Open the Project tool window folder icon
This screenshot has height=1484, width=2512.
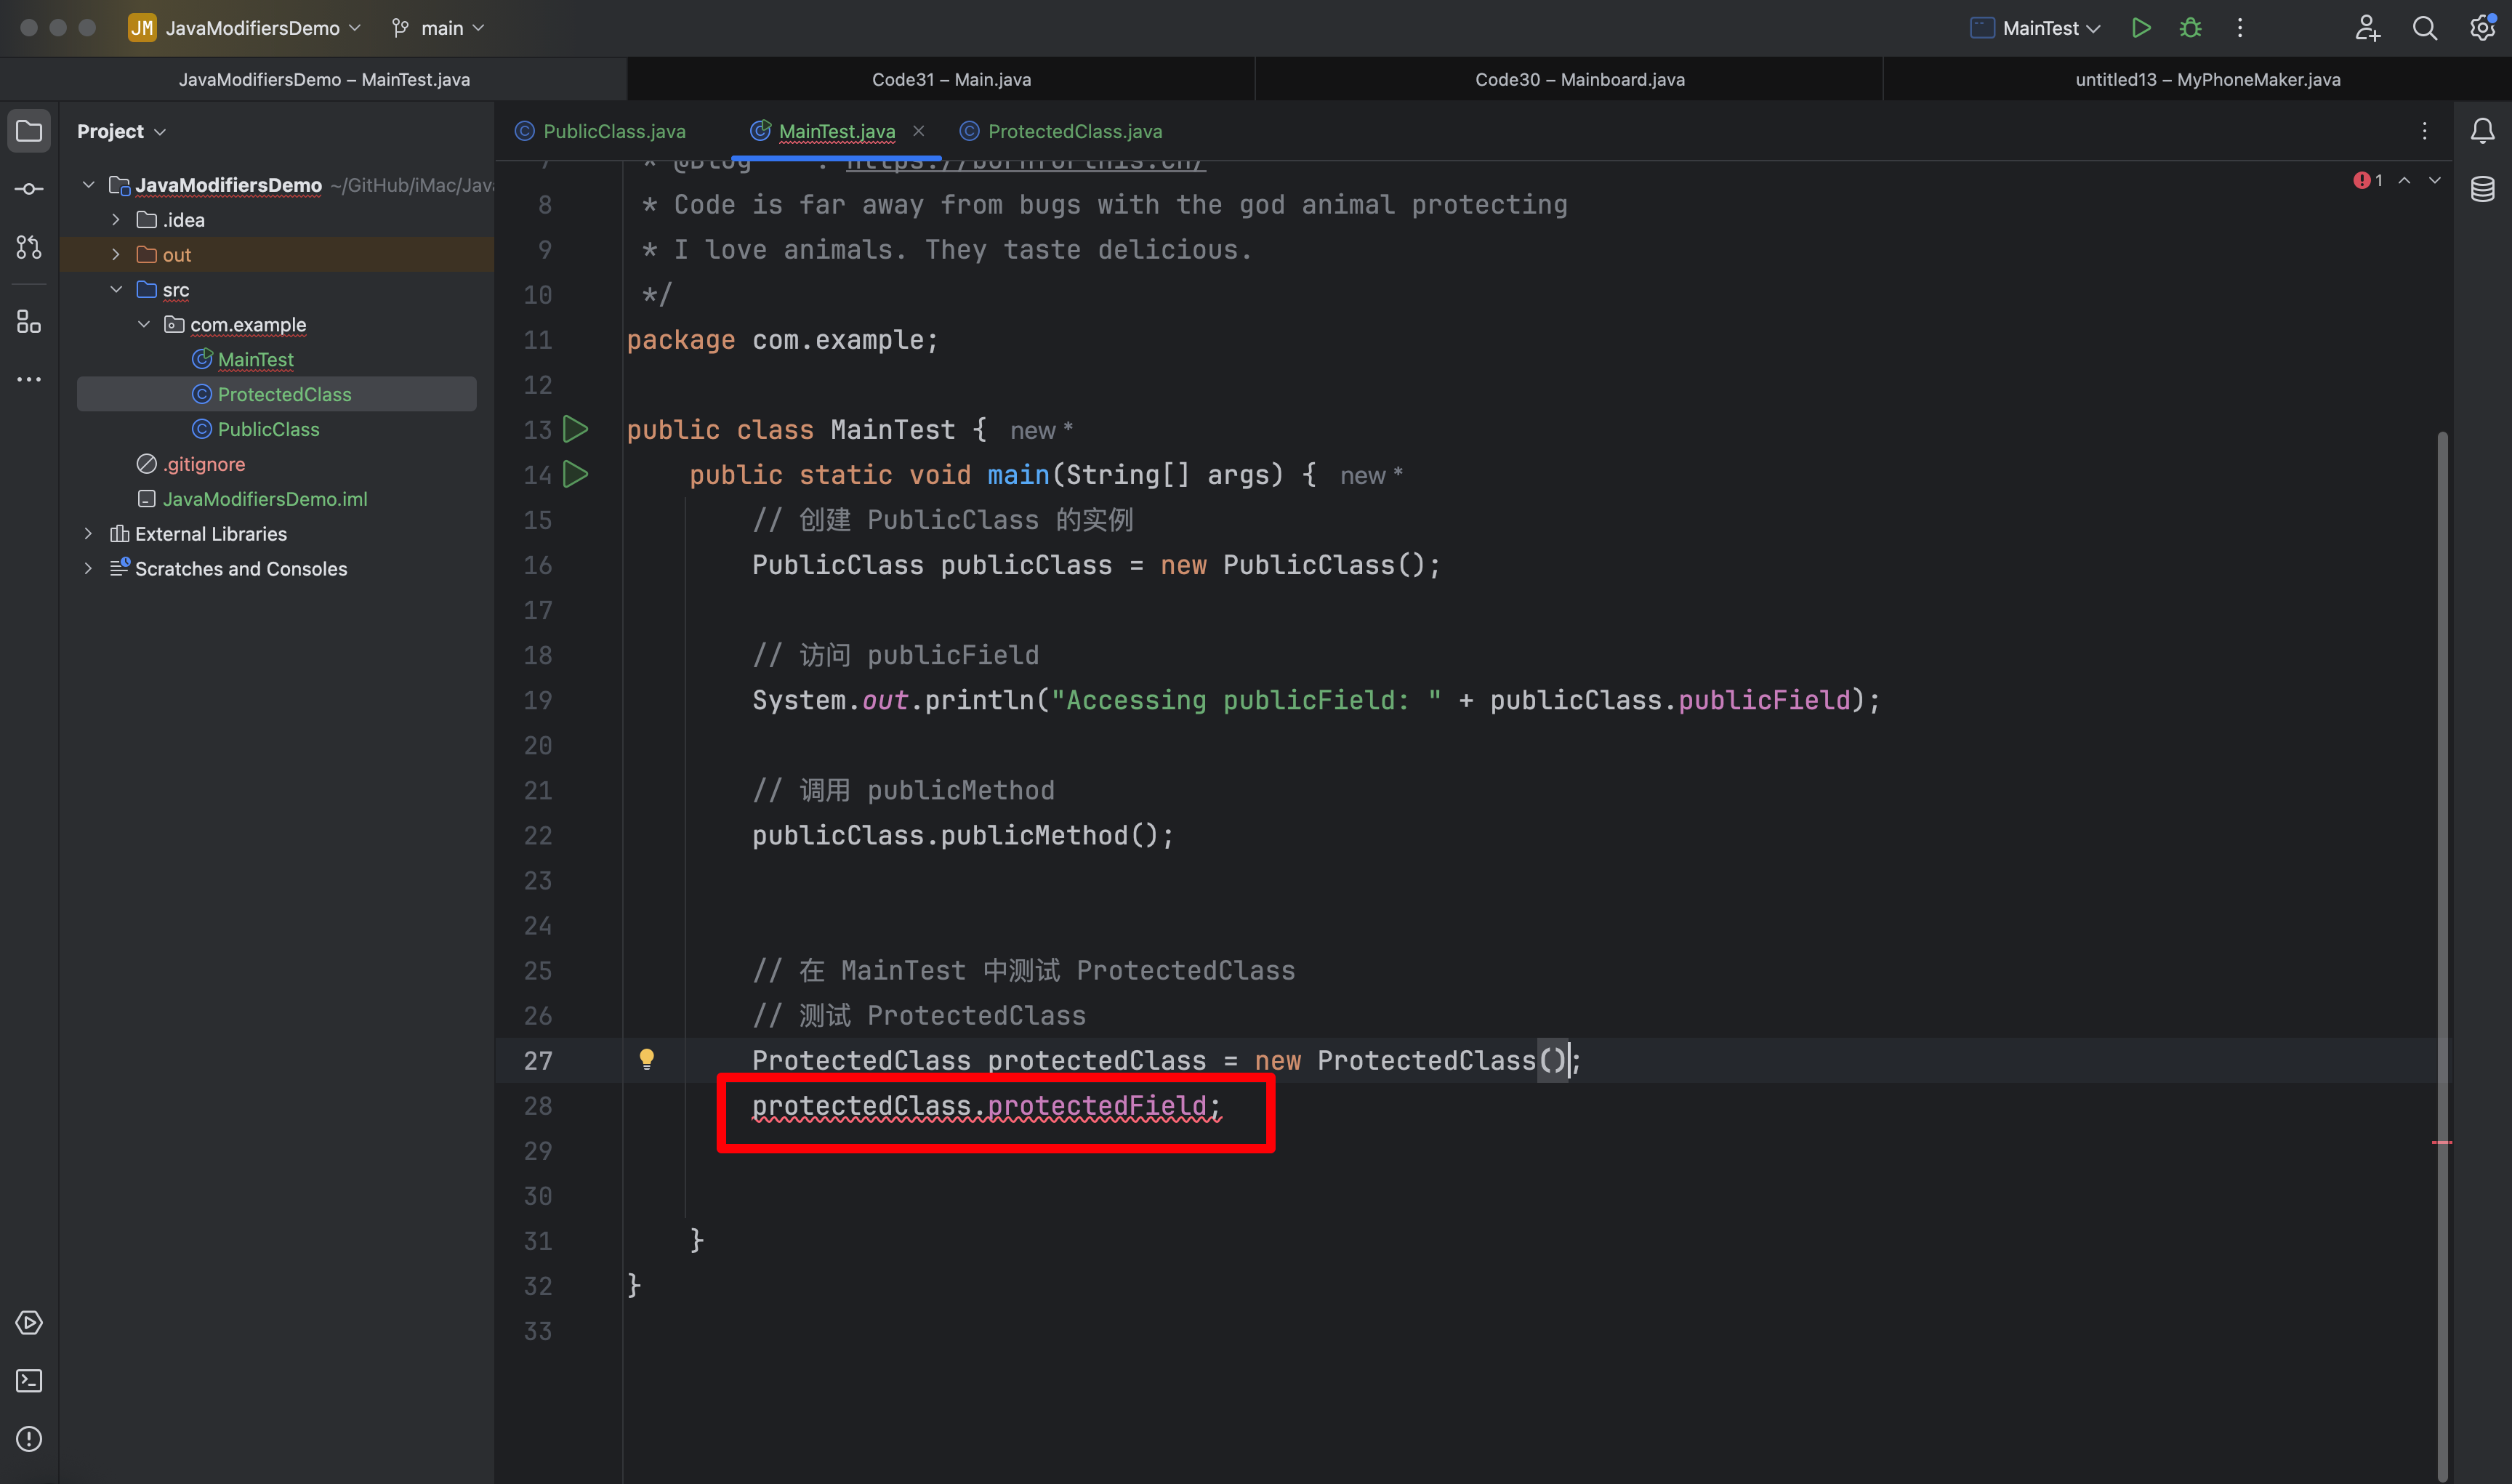point(29,131)
